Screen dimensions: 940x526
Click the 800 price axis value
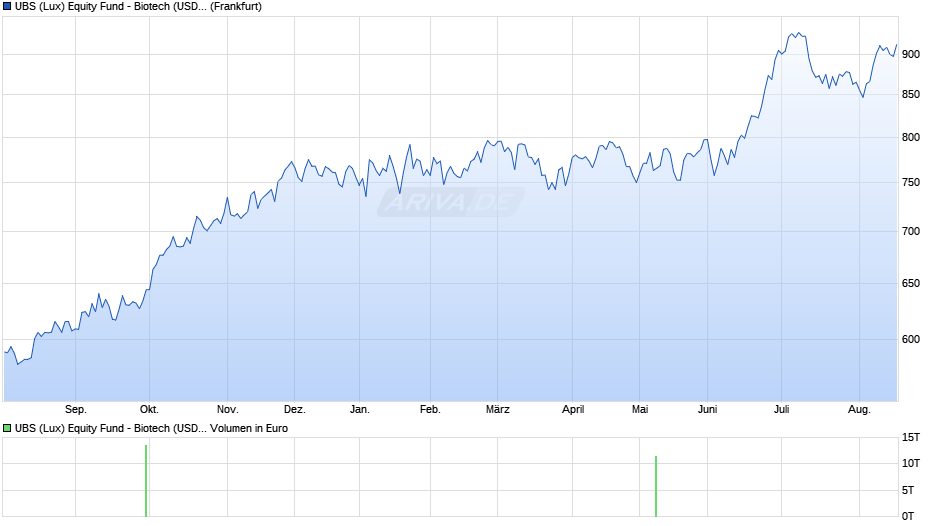[x=911, y=137]
